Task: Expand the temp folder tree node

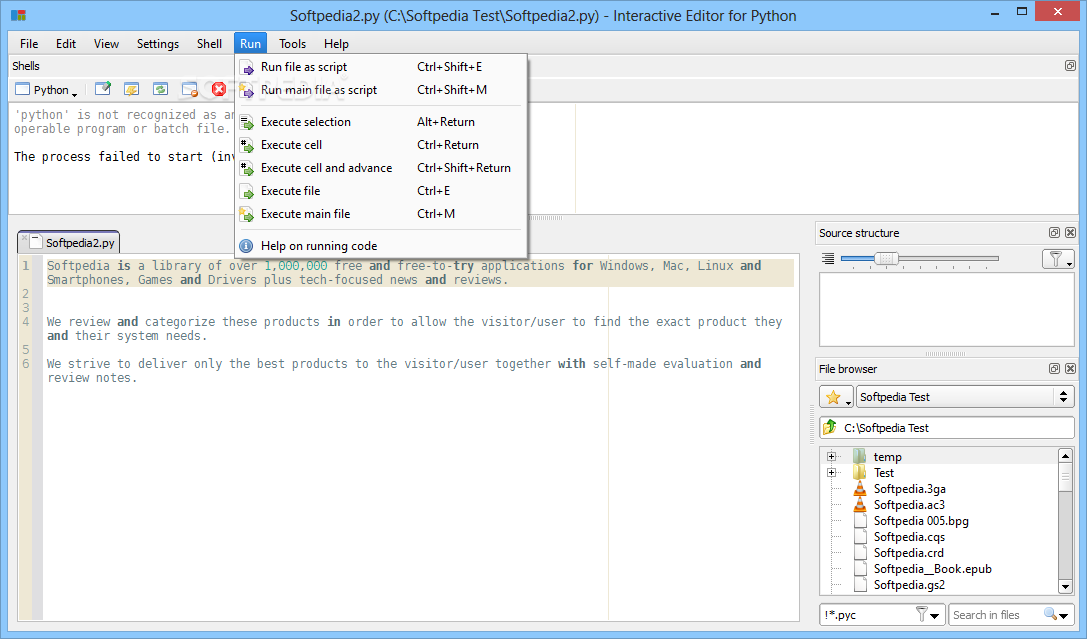Action: click(831, 457)
